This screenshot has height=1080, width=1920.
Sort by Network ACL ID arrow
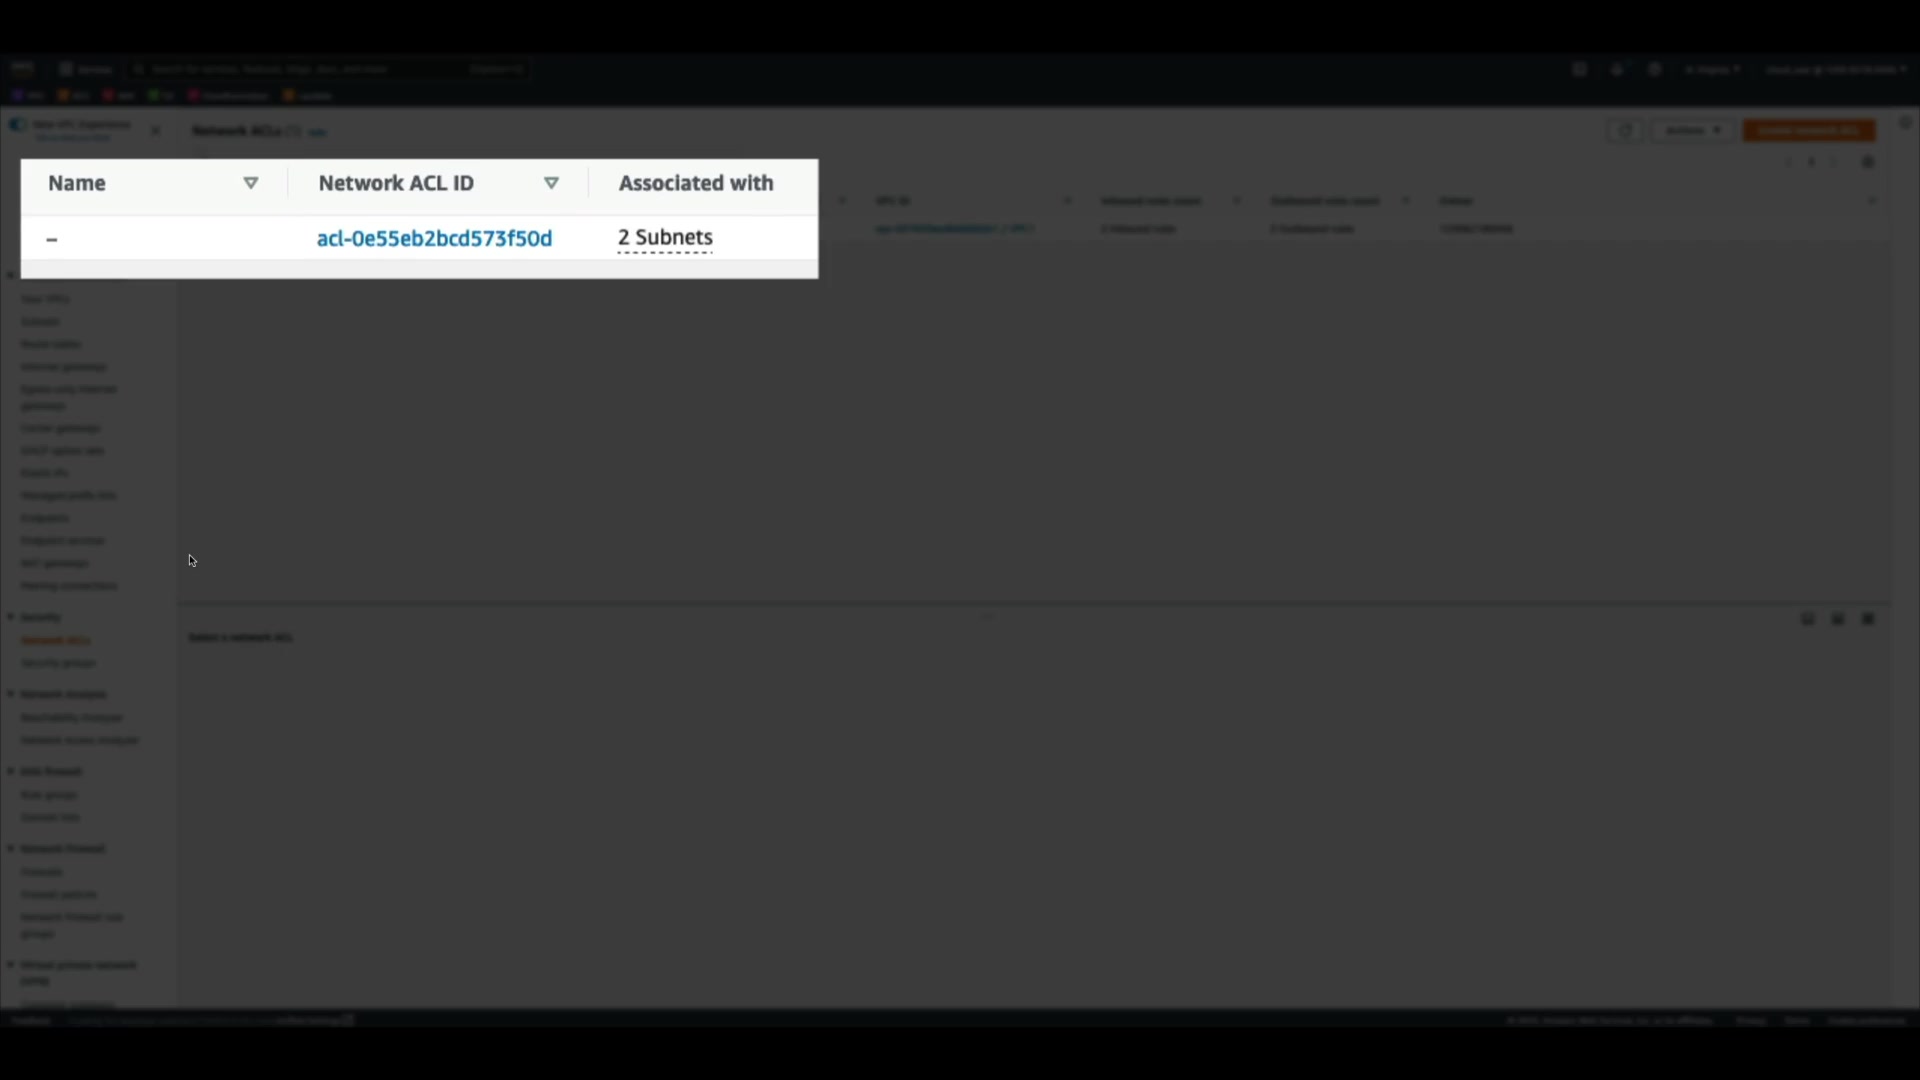(551, 183)
